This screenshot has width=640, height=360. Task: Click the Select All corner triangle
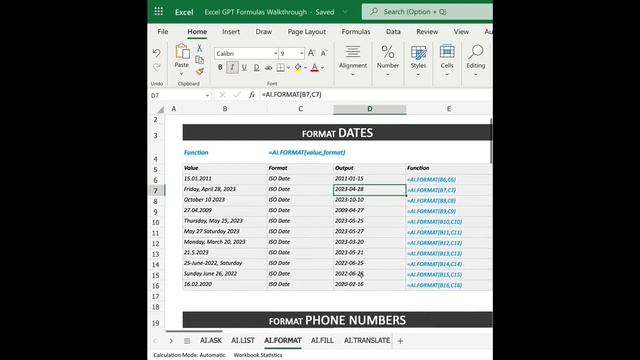pyautogui.click(x=160, y=109)
